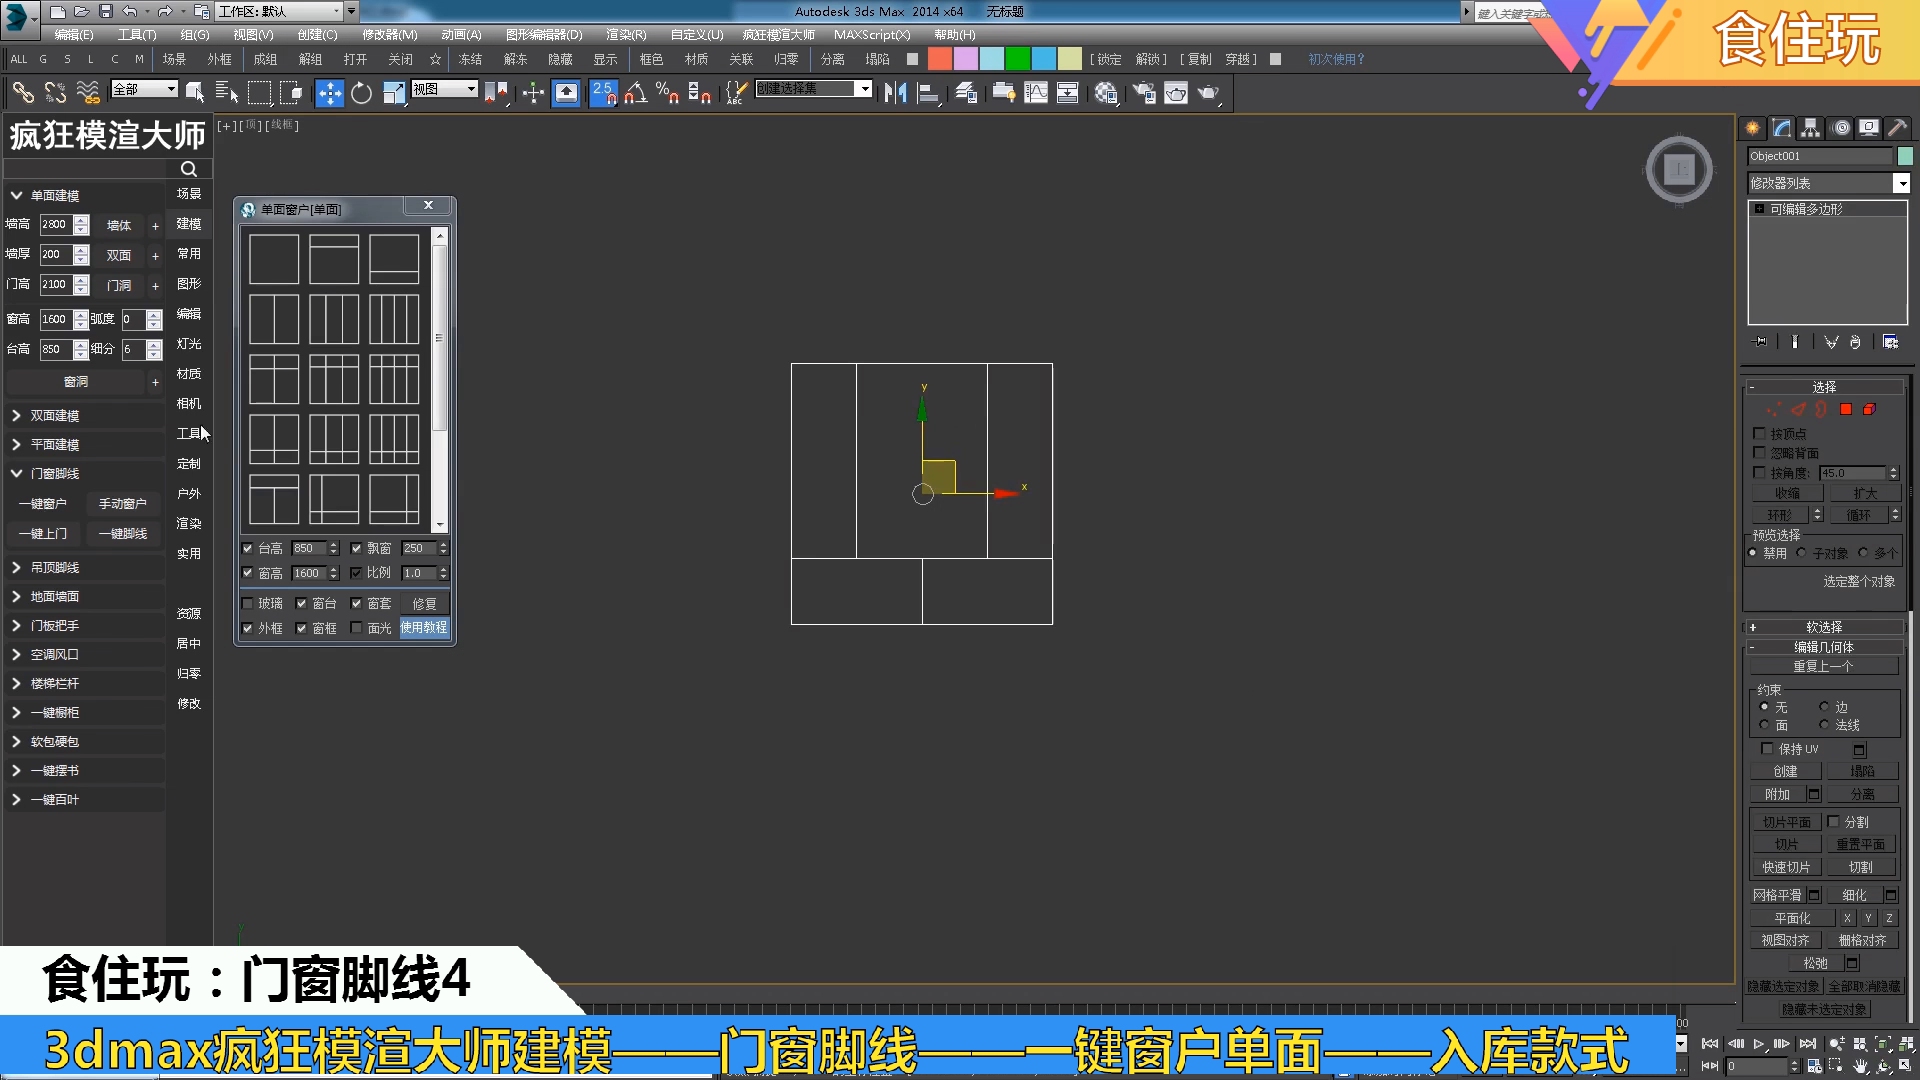Open the Curve Editor icon
Screen dimensions: 1920x1080
point(1036,93)
